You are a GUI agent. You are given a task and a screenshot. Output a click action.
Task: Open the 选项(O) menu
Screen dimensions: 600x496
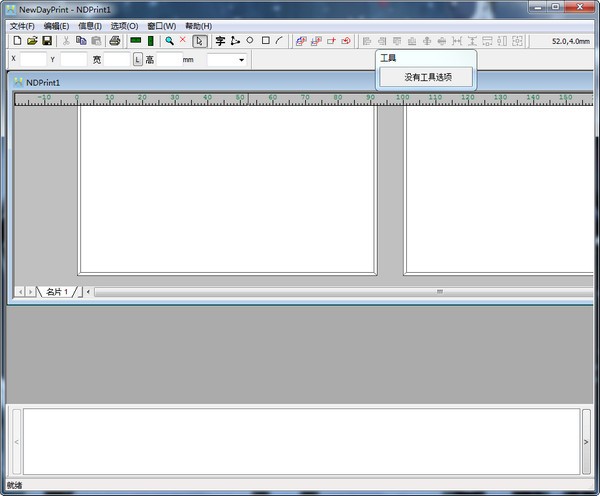pos(124,25)
